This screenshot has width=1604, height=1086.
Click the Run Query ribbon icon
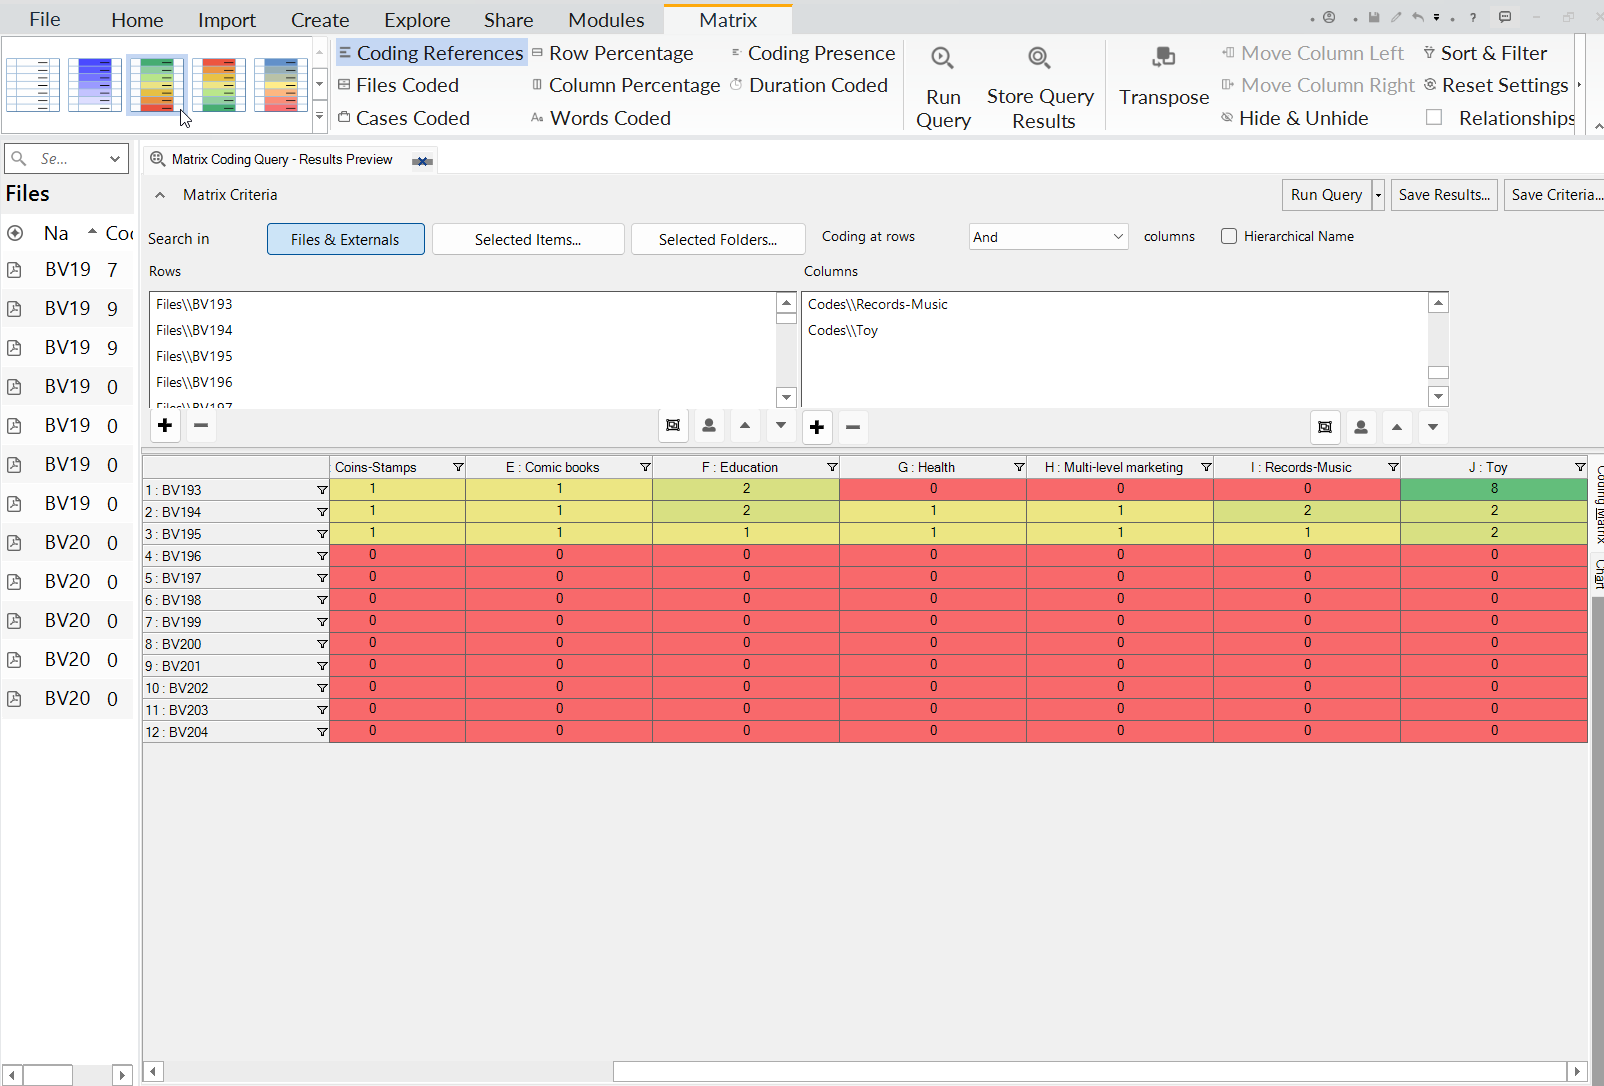point(942,88)
